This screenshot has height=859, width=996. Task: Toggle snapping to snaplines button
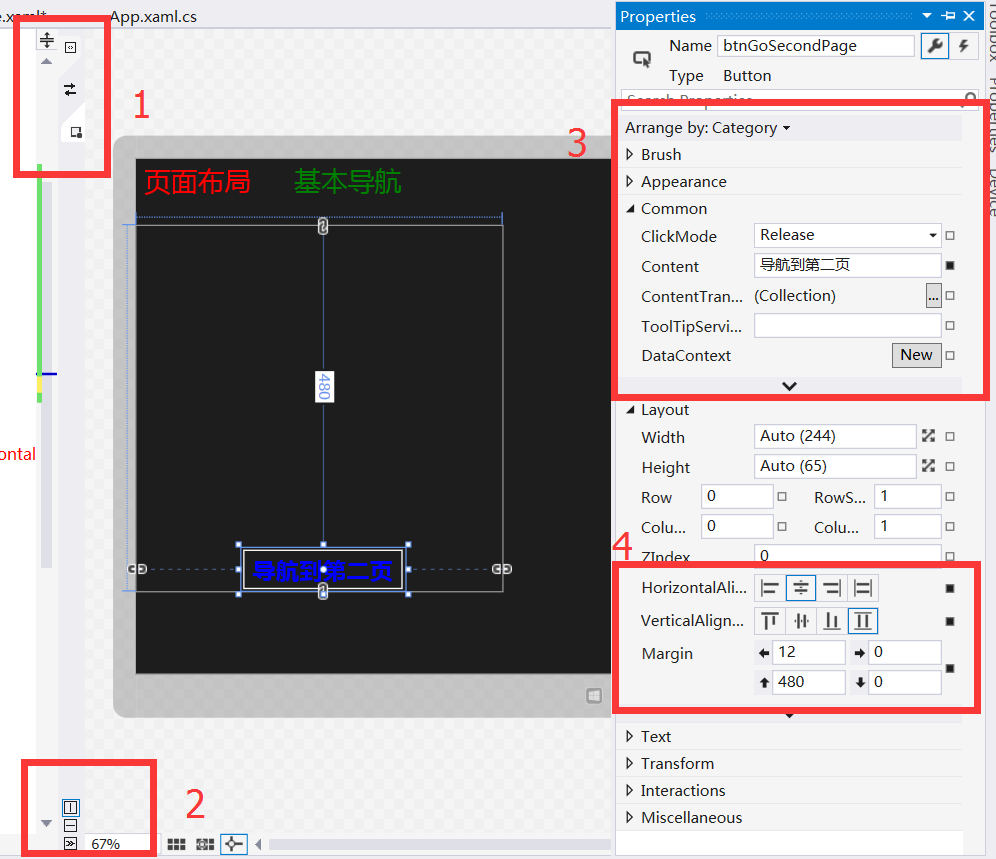[x=234, y=844]
